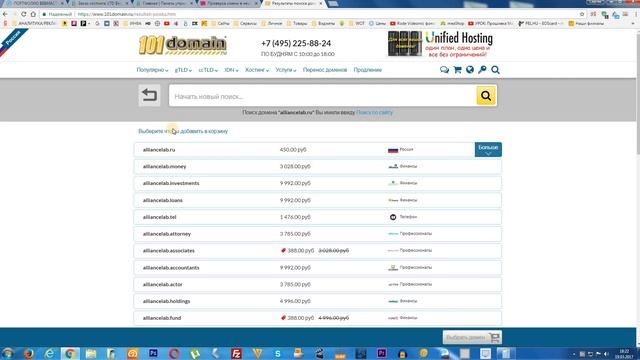Open File Explorer folder in taskbar

(x=91, y=353)
